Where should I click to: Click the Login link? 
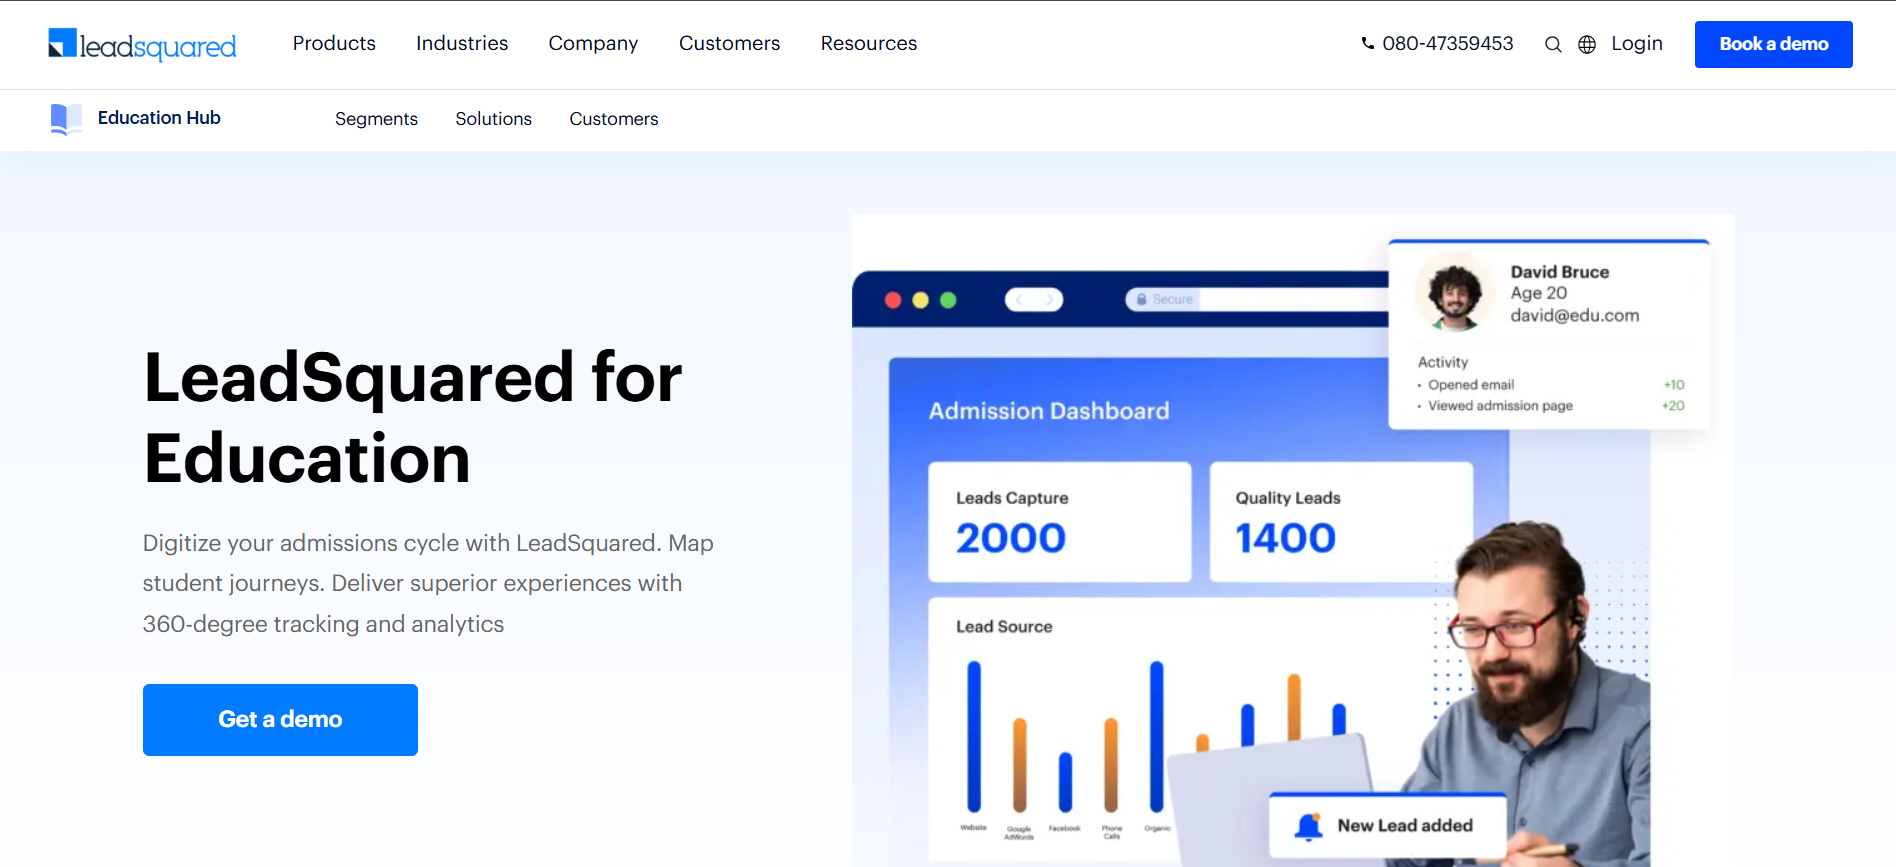pyautogui.click(x=1637, y=43)
